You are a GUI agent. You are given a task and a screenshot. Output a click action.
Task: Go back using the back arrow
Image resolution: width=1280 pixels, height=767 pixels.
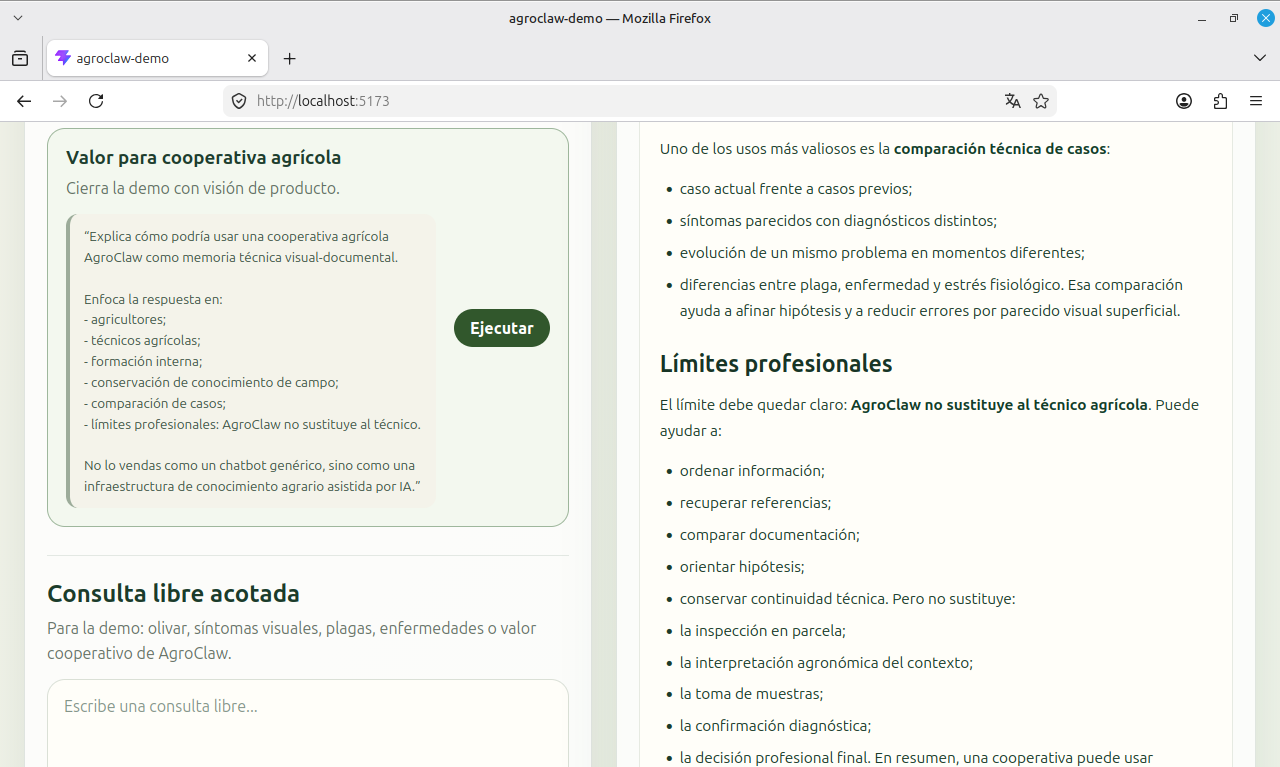[24, 101]
